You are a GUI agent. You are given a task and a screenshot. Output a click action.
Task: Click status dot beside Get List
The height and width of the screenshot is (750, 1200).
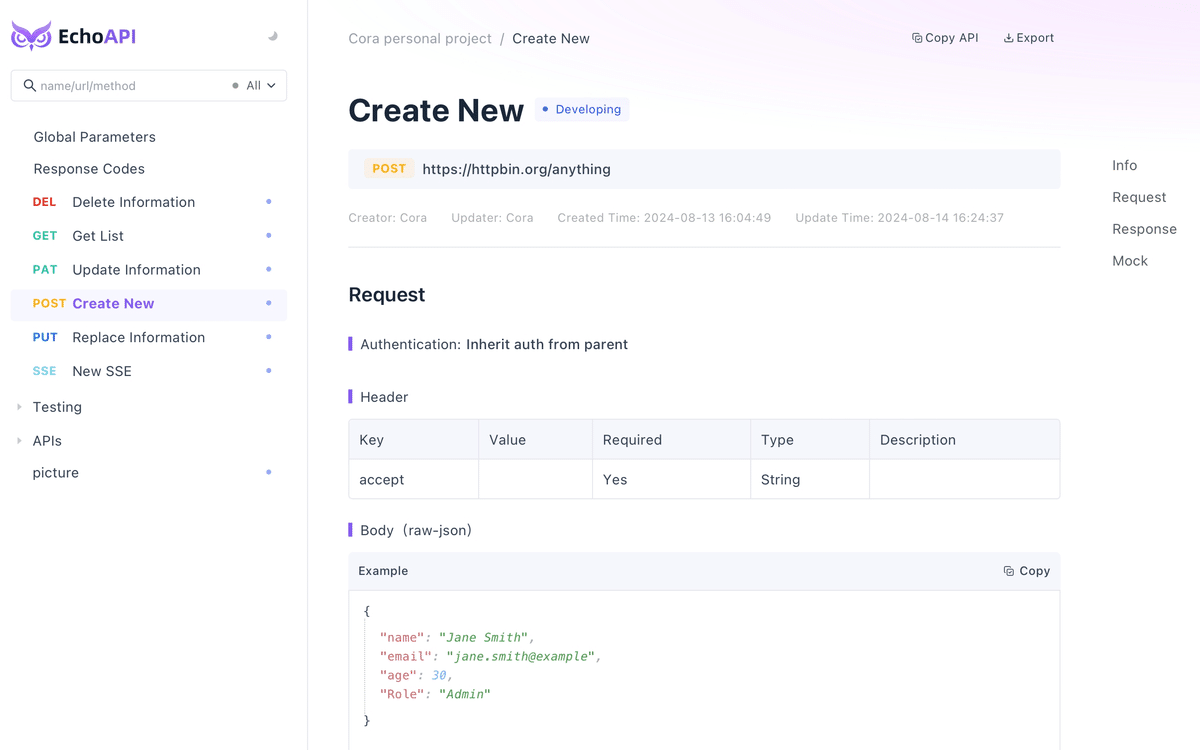click(x=269, y=236)
